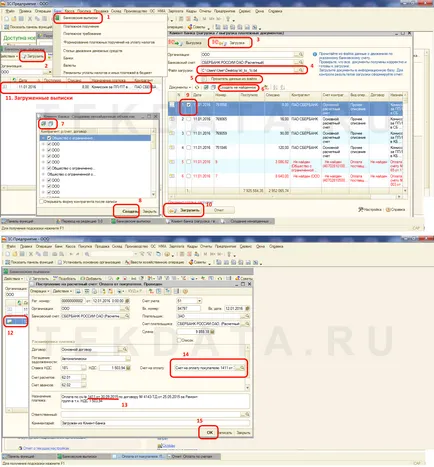
Task: Click select button of Счет авансов 62.02
Action: (x=84, y=385)
